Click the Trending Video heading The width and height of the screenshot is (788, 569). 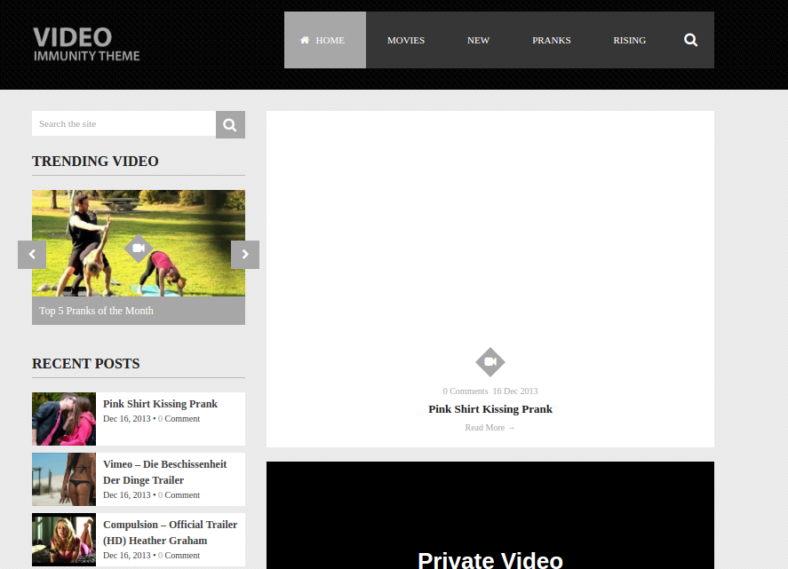(x=95, y=161)
